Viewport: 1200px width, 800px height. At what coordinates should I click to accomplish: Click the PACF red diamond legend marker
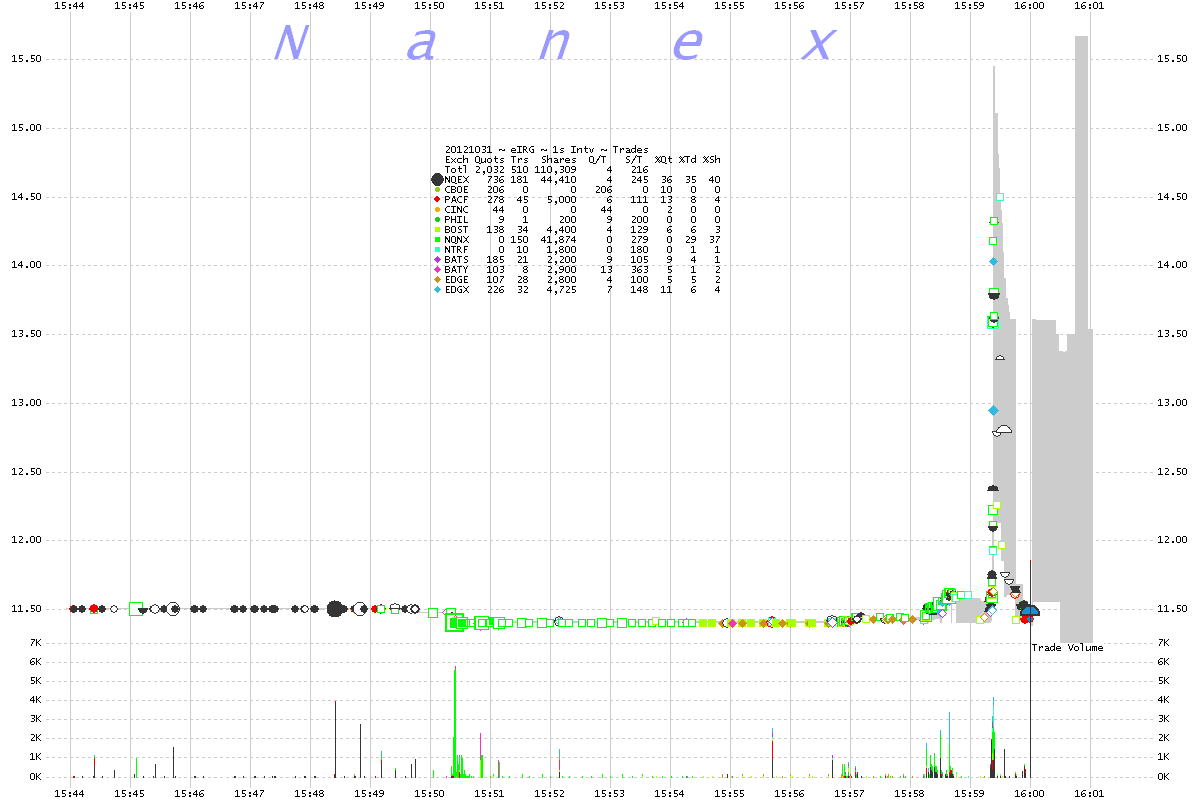tap(437, 200)
